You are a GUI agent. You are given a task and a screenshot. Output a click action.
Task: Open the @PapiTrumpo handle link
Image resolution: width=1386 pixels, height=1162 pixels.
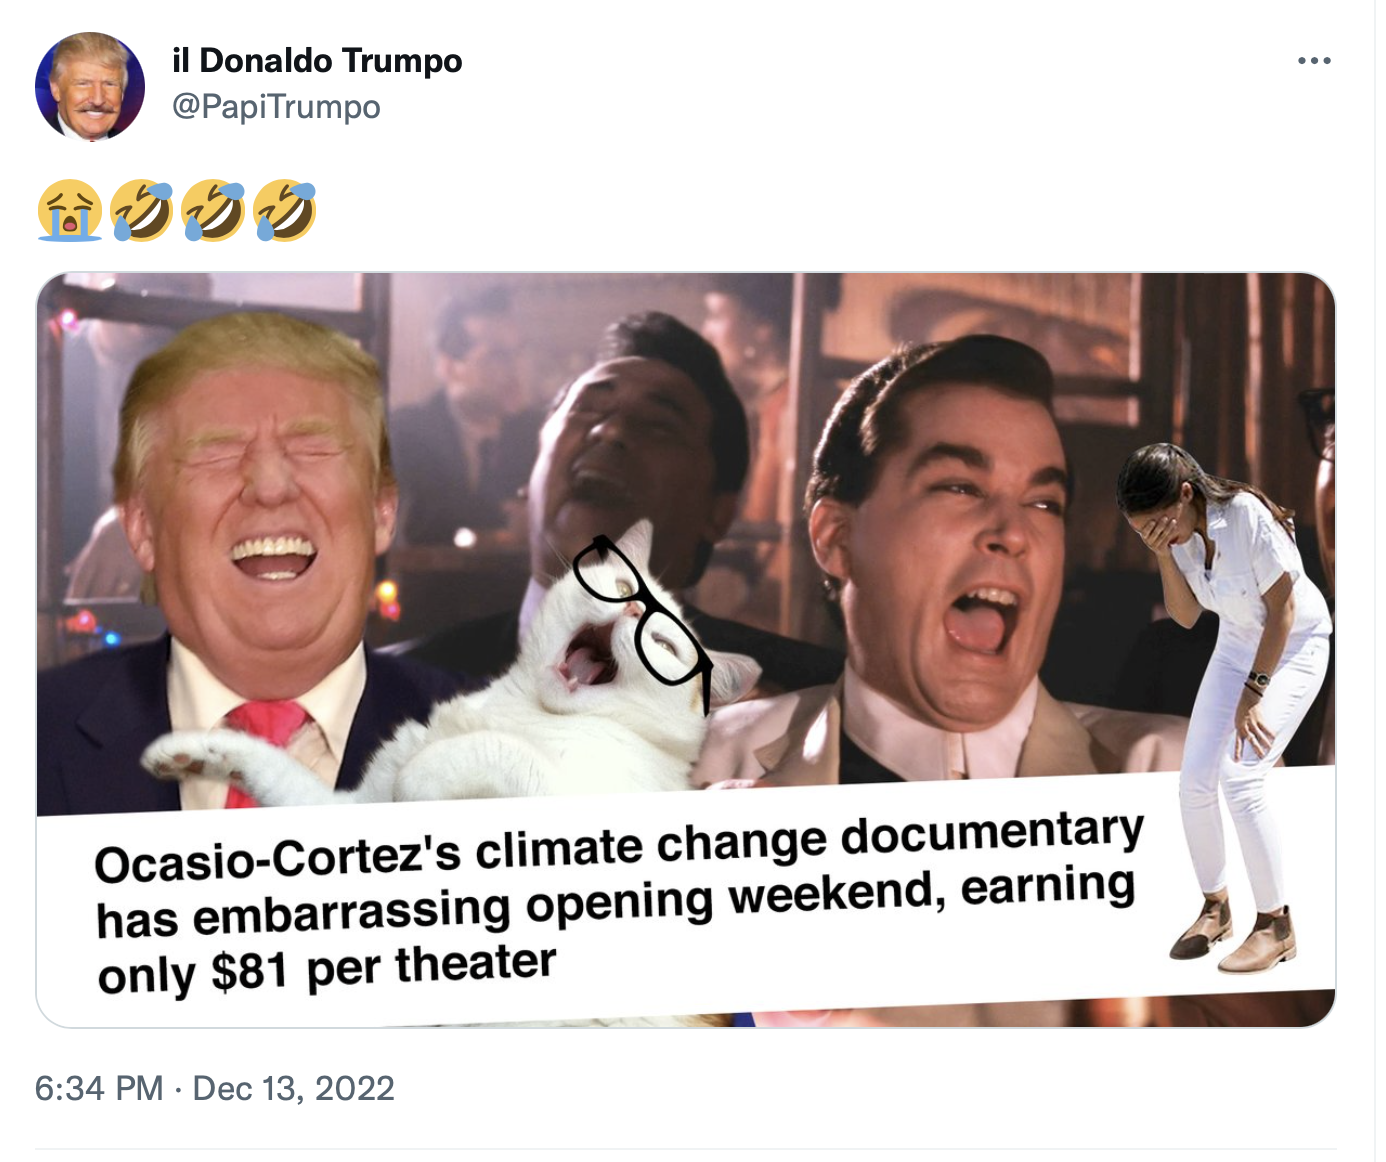[276, 107]
